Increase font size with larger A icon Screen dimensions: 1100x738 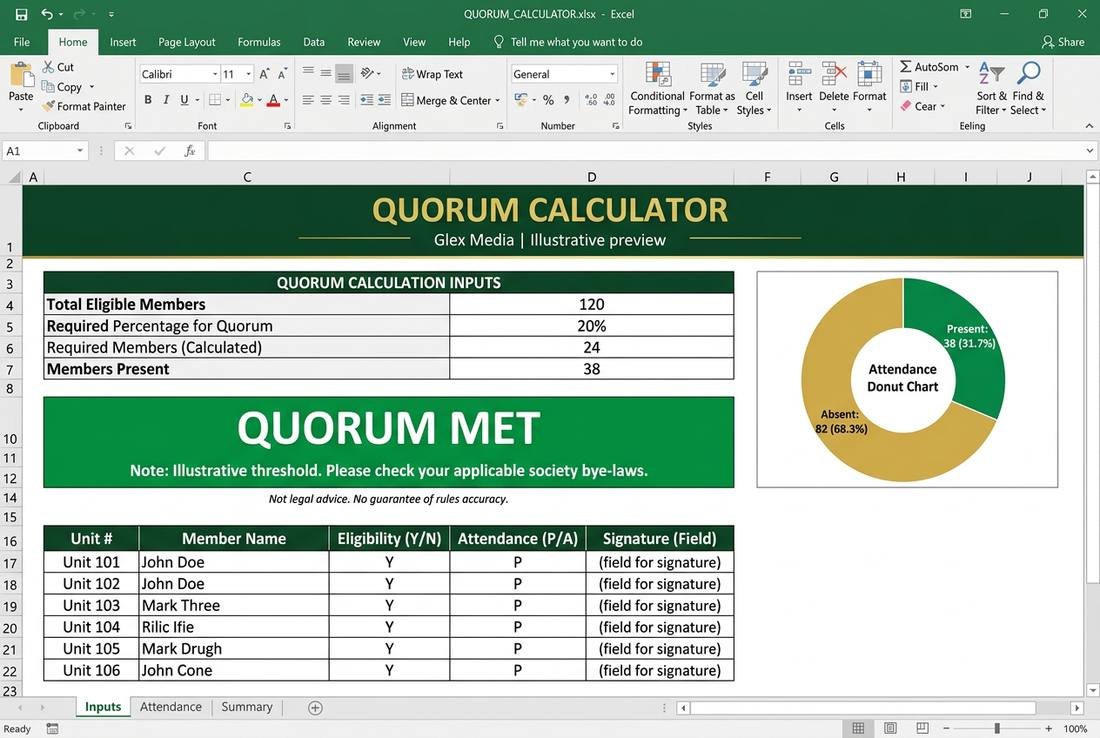pos(264,74)
